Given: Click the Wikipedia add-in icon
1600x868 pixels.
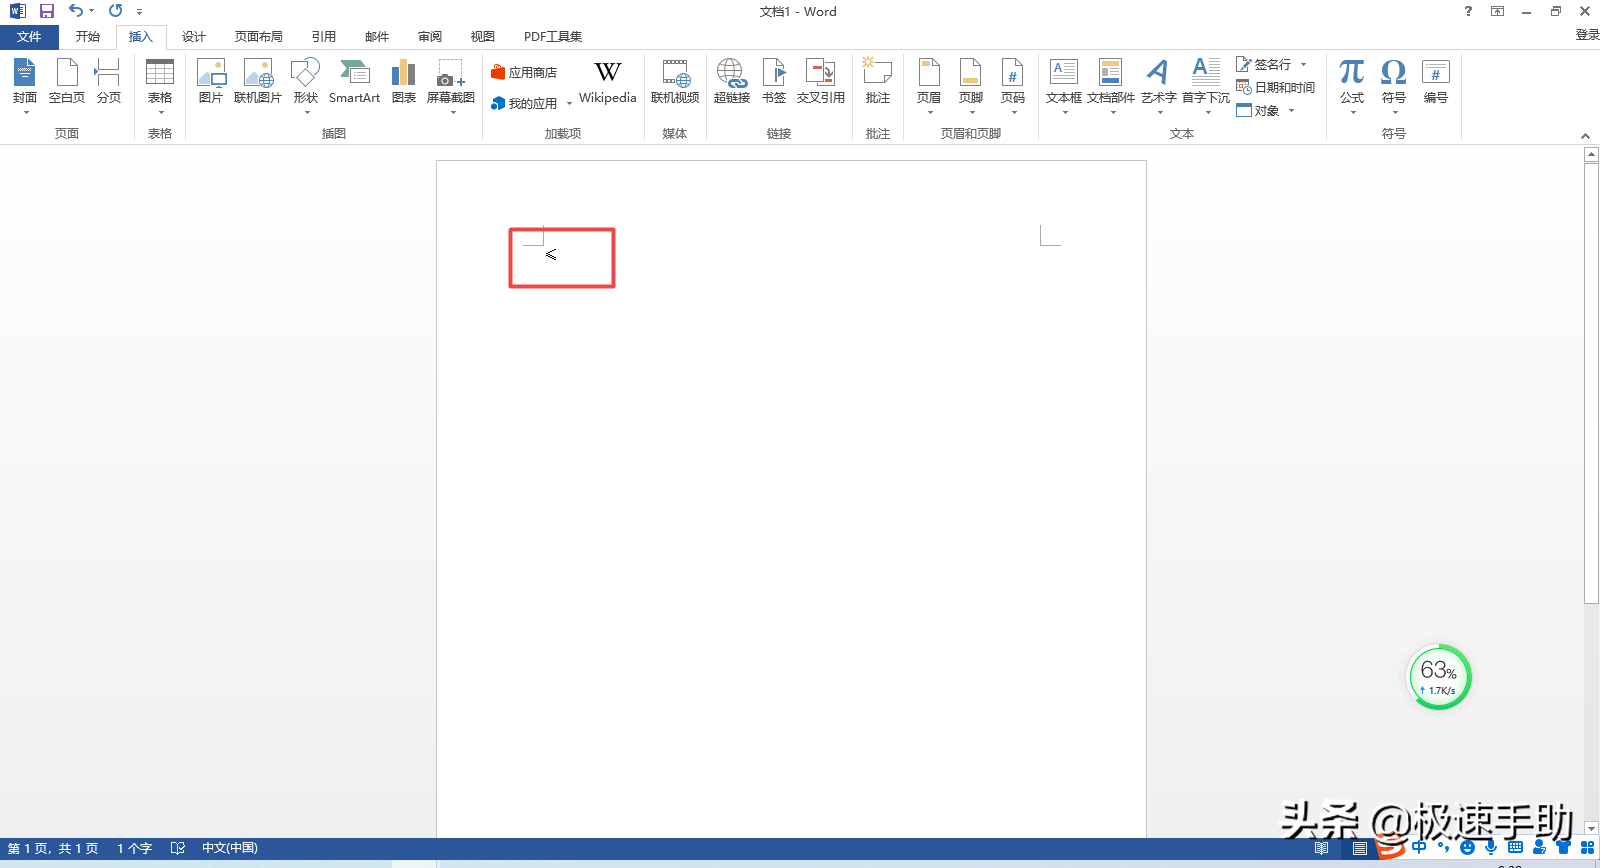Looking at the screenshot, I should tap(607, 82).
